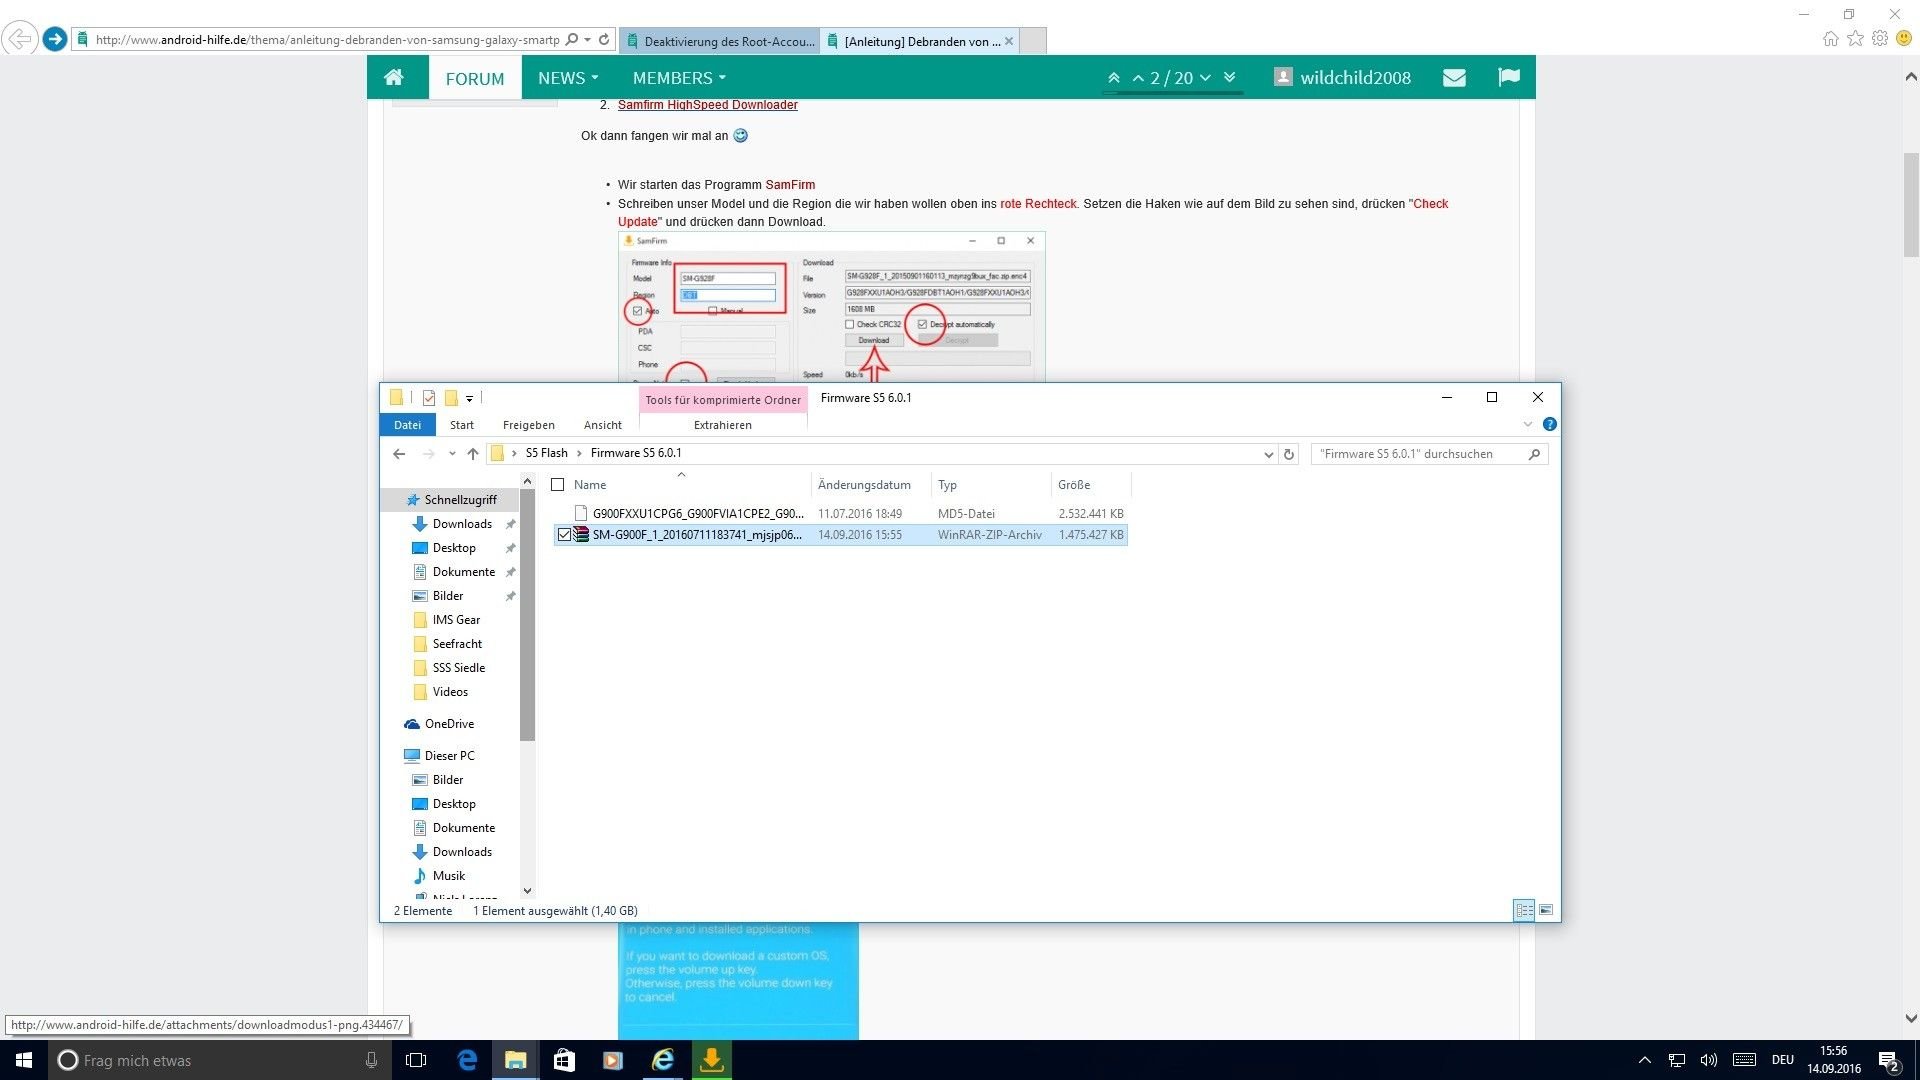Open browser favorites star icon

(1855, 38)
